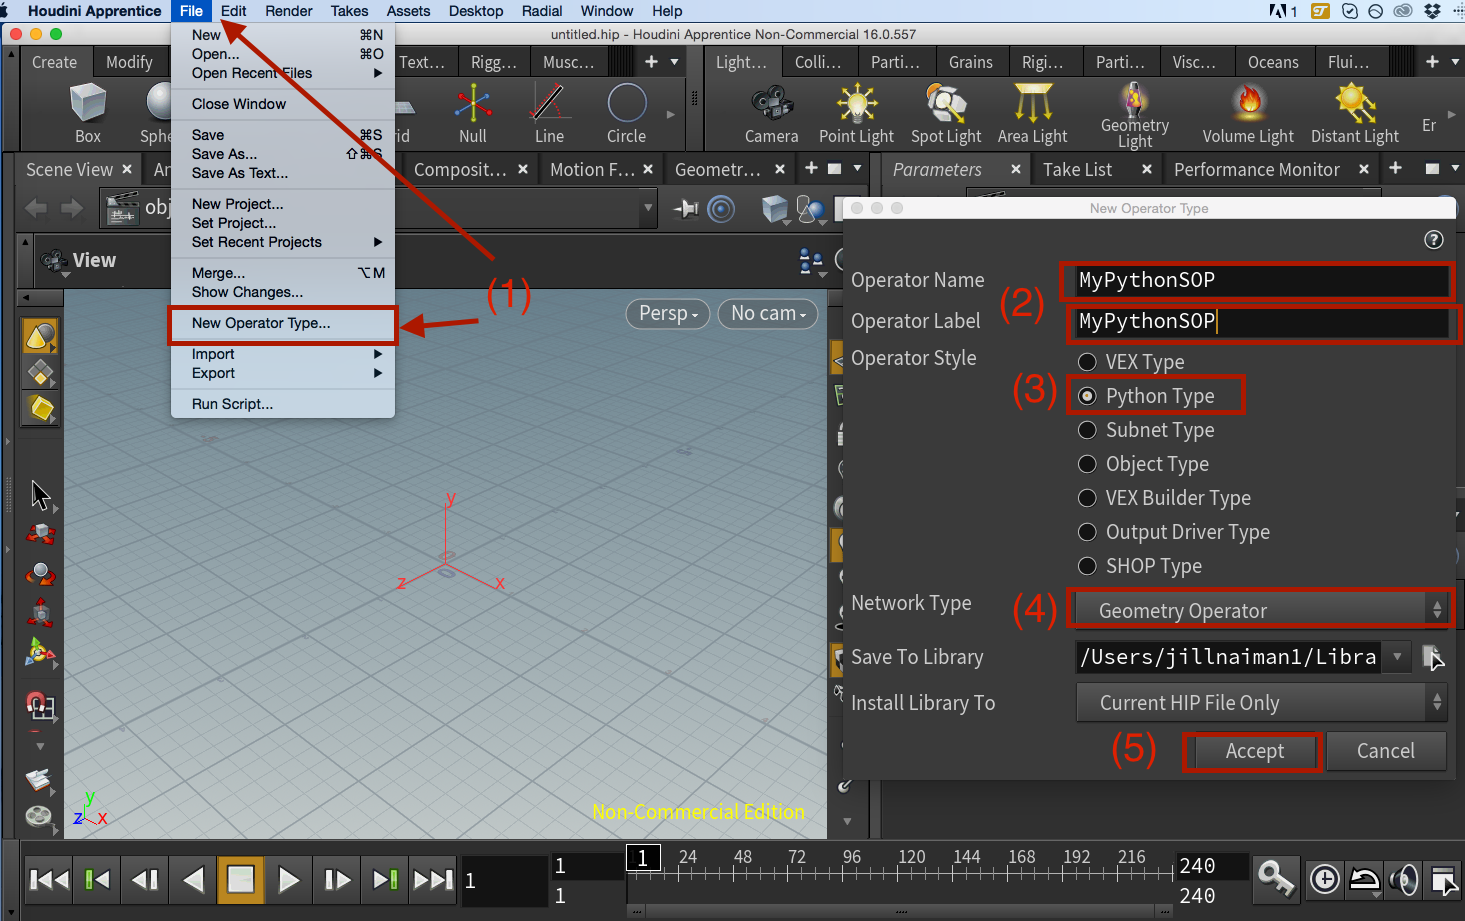Select Output Driver Type operator style
This screenshot has height=921, width=1465.
1087,532
